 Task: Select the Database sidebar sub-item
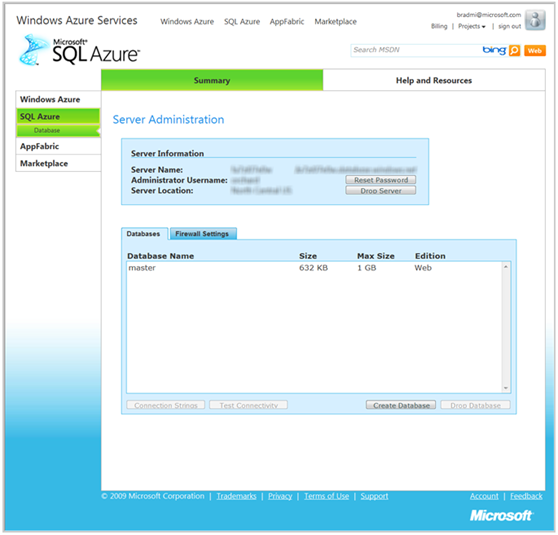pos(58,131)
